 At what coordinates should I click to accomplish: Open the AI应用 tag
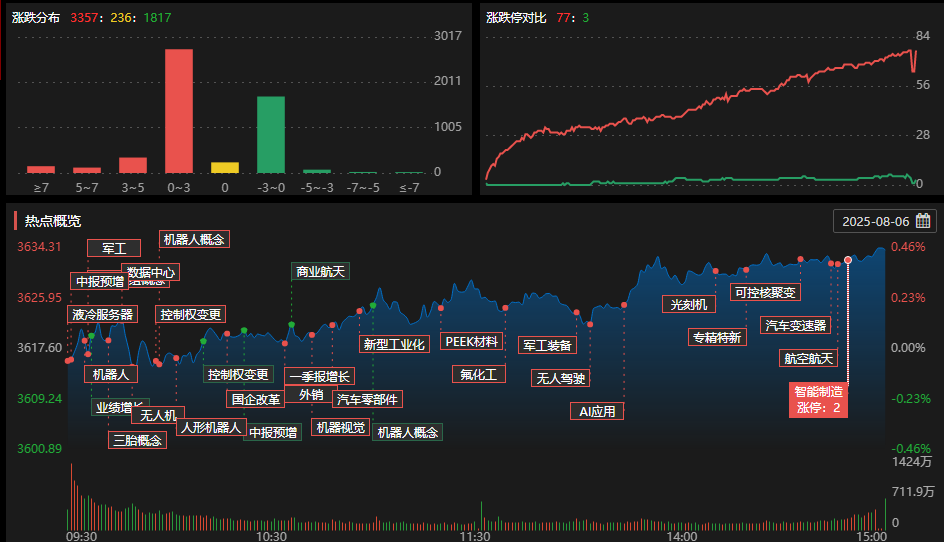click(597, 411)
